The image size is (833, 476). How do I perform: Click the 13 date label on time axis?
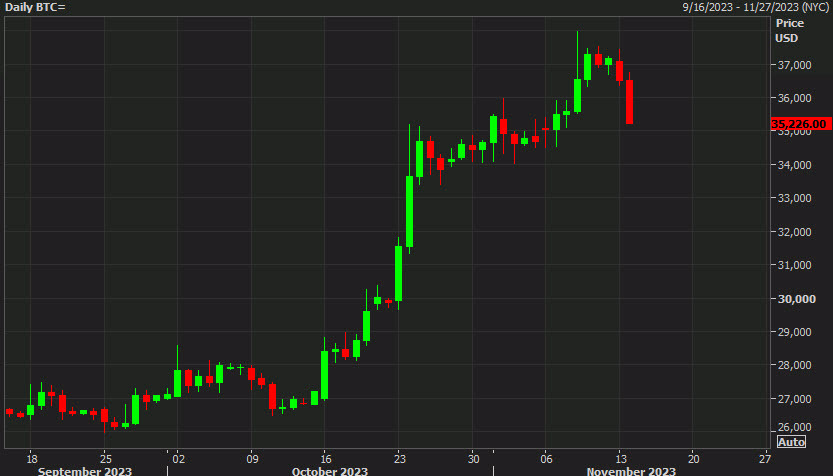pos(620,458)
